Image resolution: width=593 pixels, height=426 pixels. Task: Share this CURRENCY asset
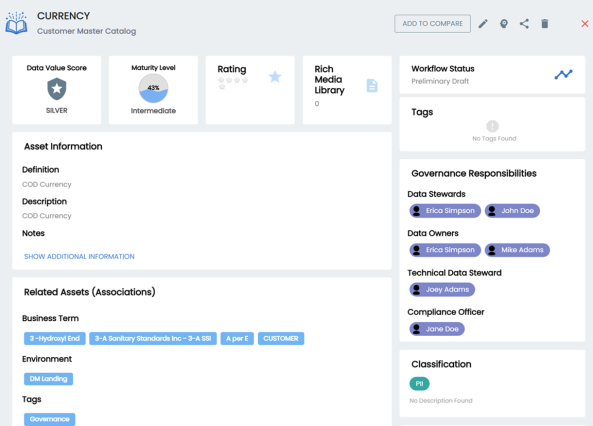524,24
